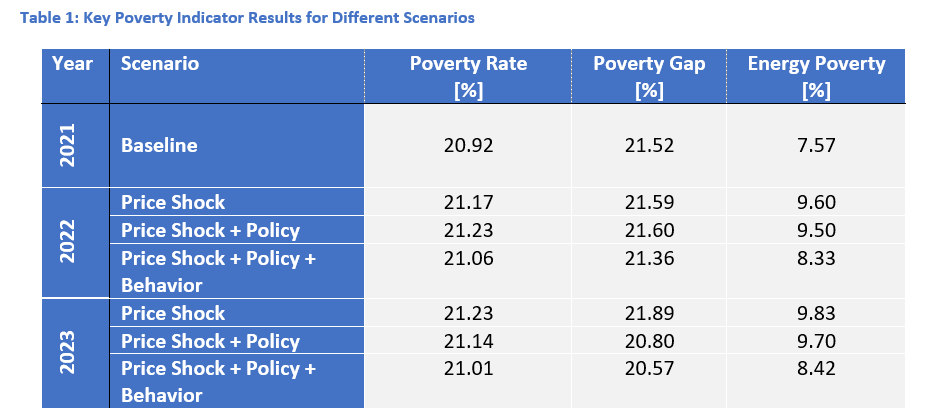
Task: Click the Baseline scenario cell
Action: coord(159,146)
